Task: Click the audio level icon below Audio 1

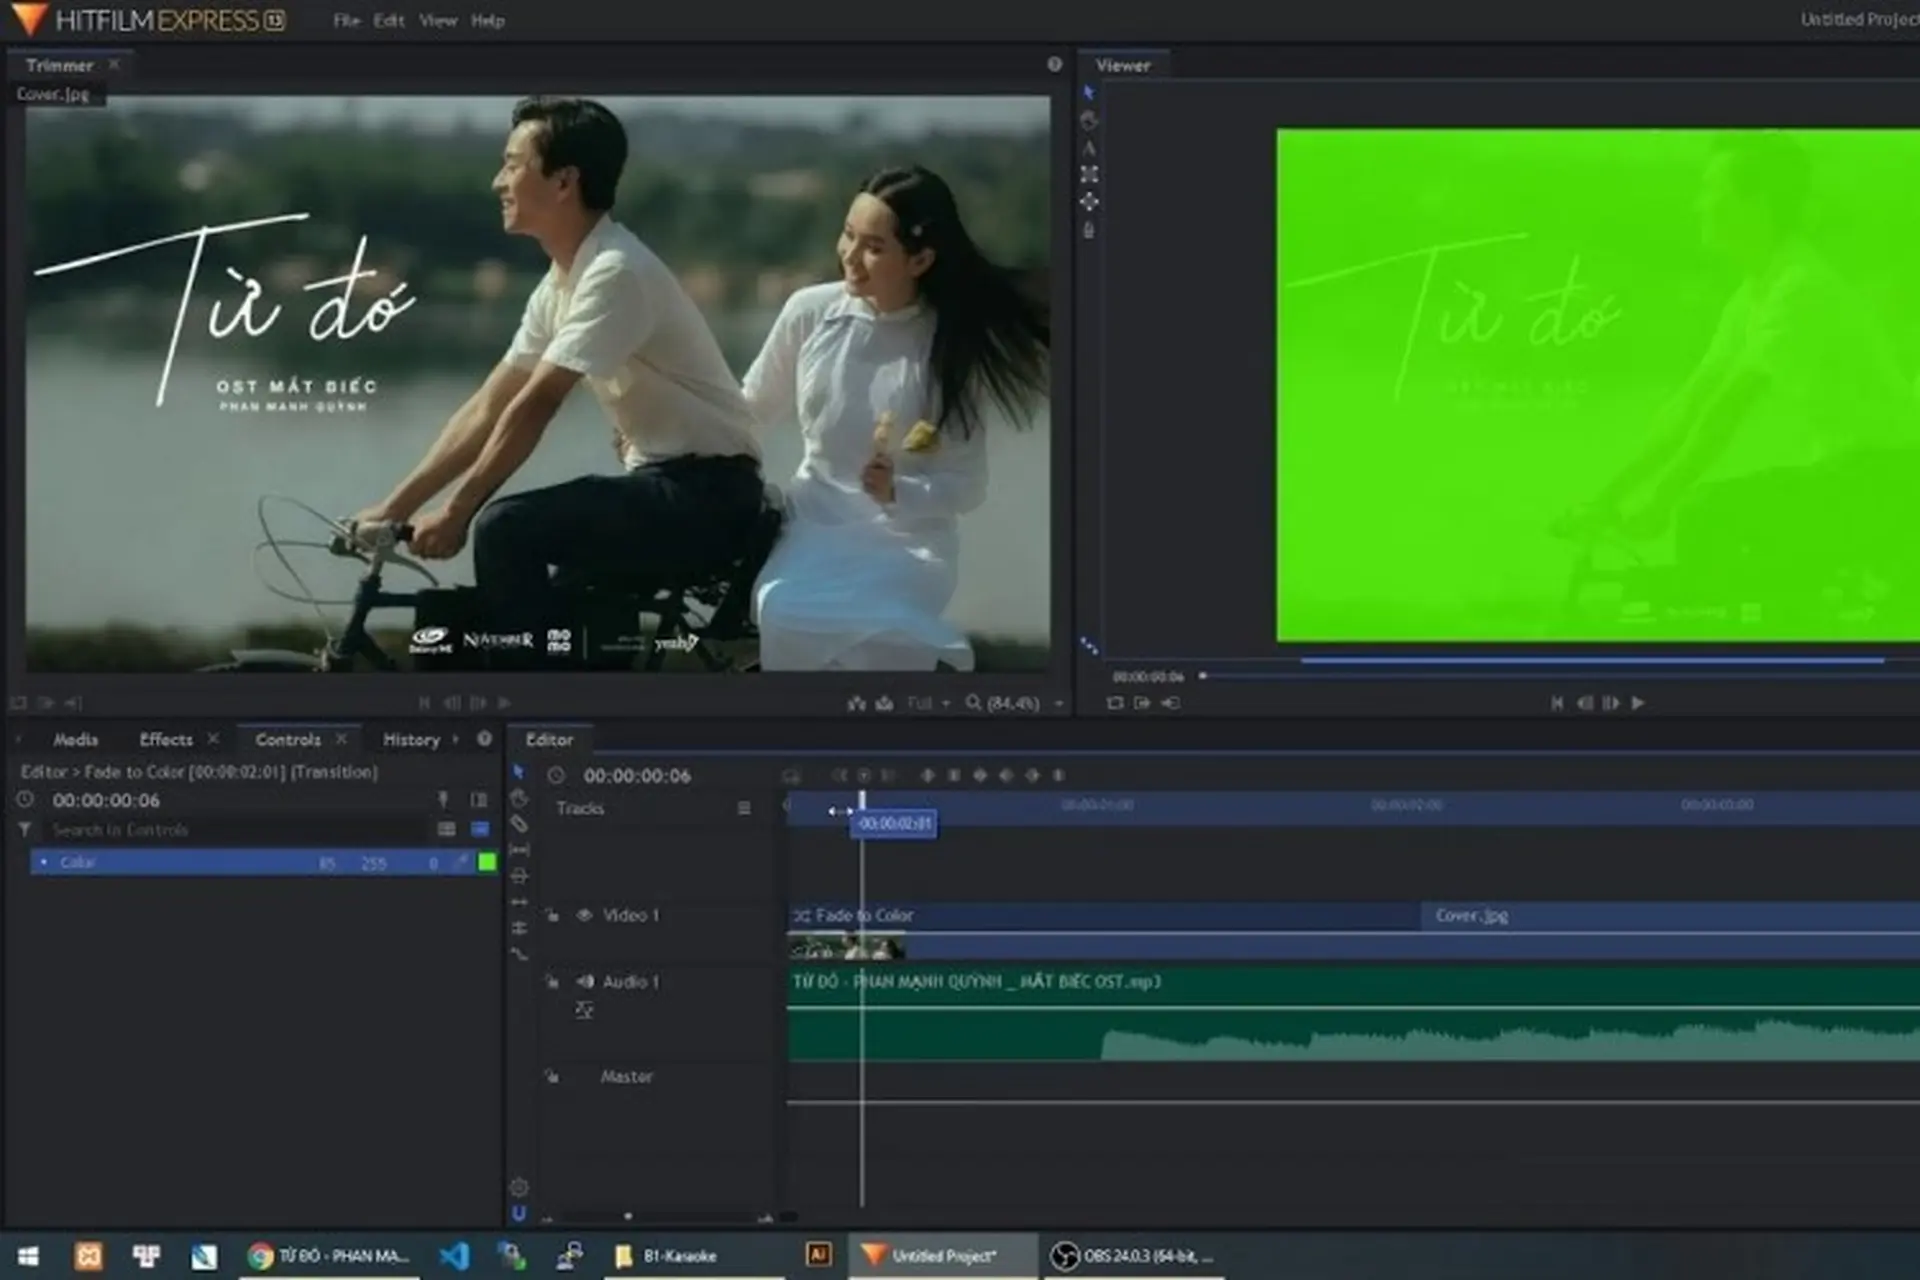Action: point(585,1010)
